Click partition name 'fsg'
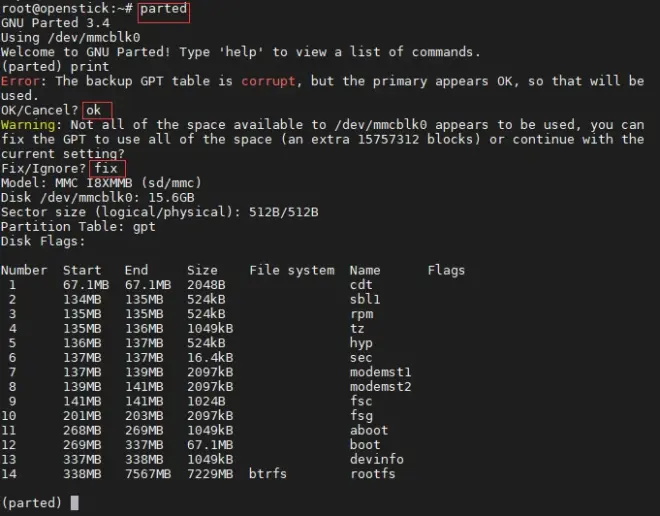 point(361,416)
